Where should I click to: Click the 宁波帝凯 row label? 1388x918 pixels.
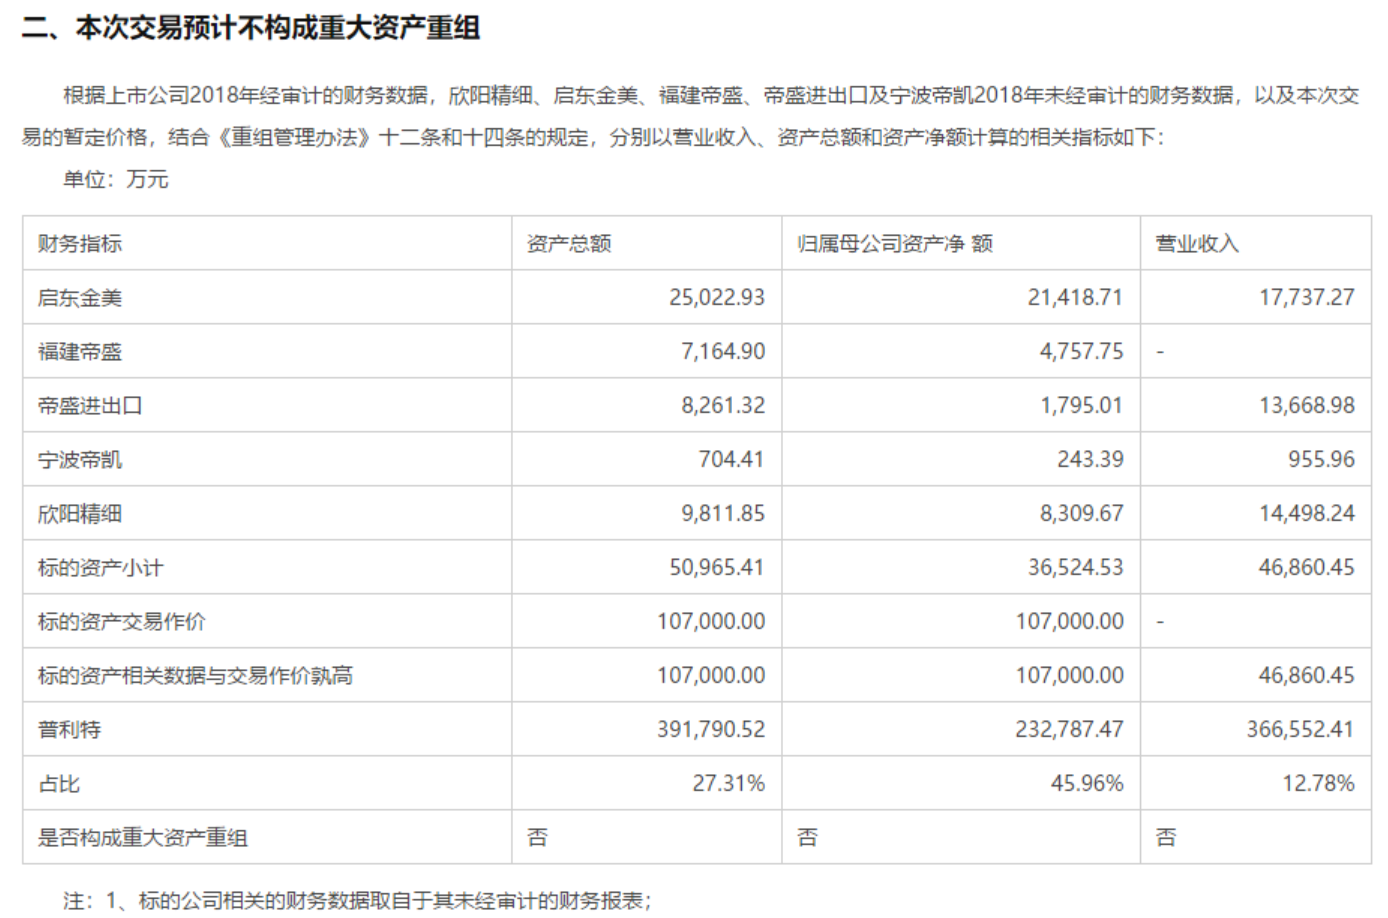tap(80, 459)
